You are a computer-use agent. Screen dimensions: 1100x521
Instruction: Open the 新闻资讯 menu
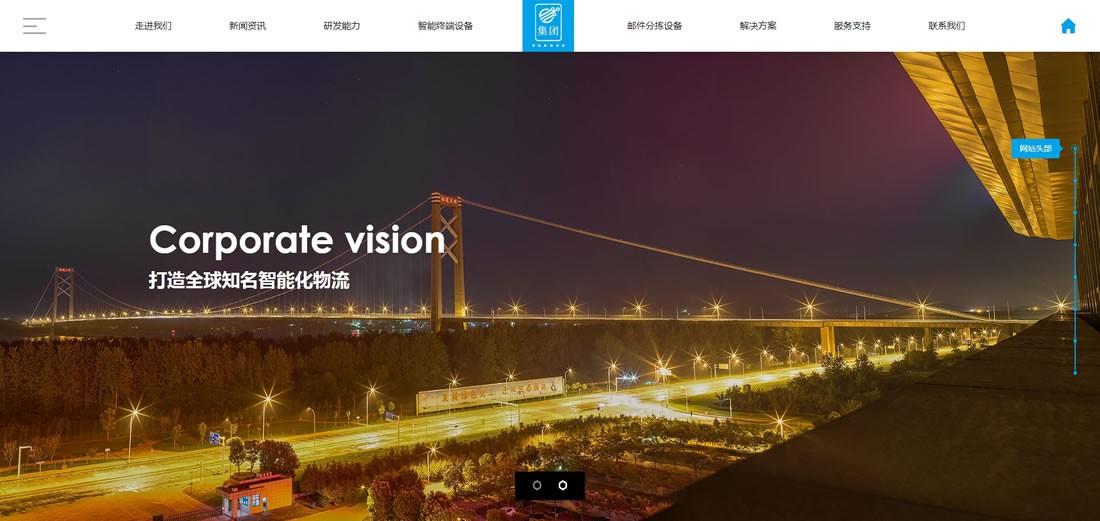coord(247,26)
